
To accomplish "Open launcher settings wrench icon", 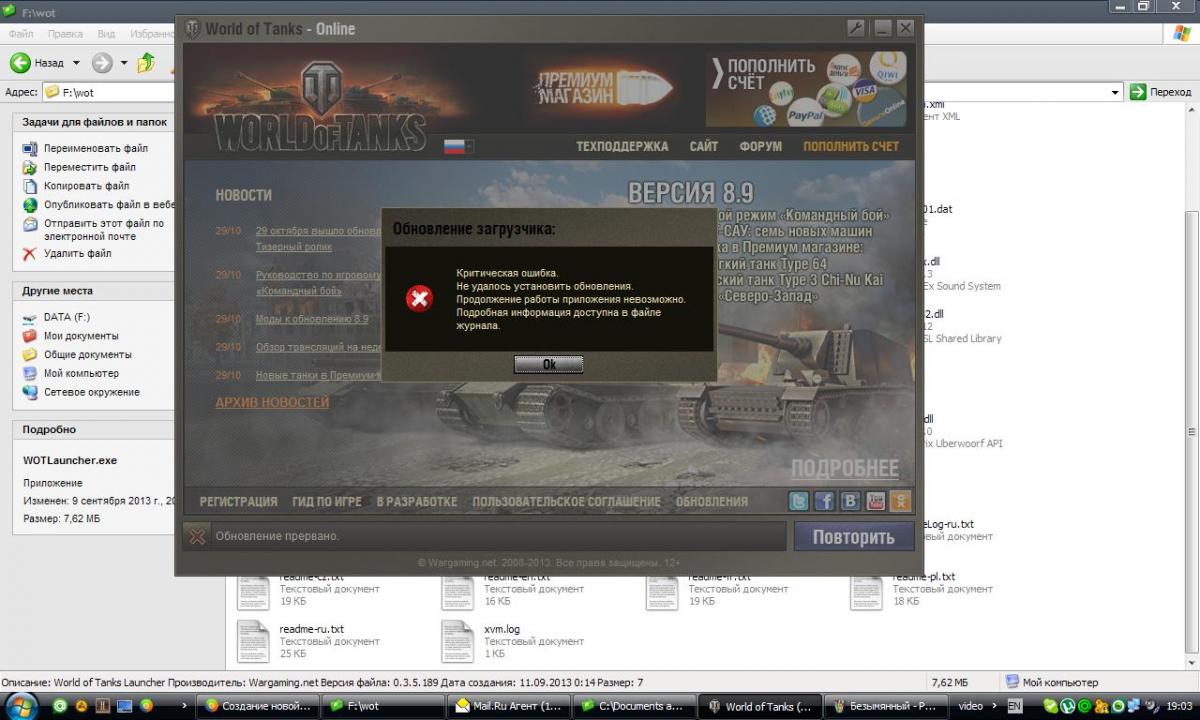I will tap(855, 28).
